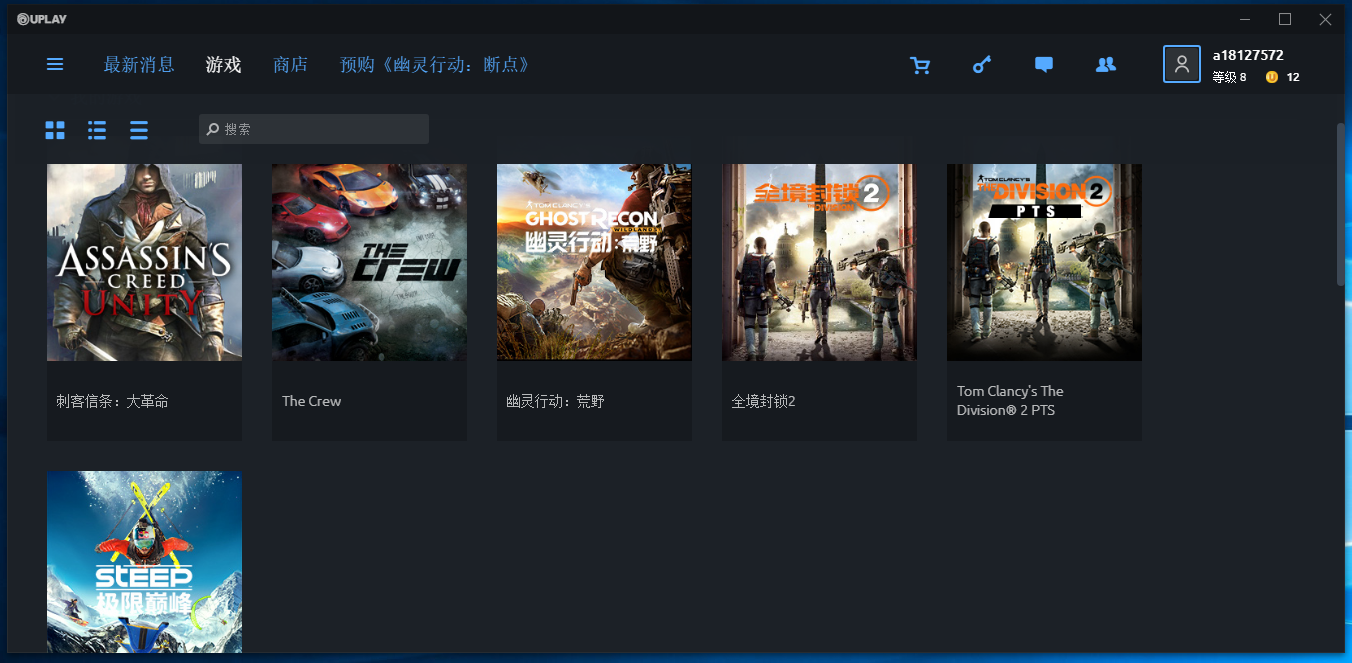Open the chat messages icon
Screen dimensions: 1352x663
[1044, 65]
